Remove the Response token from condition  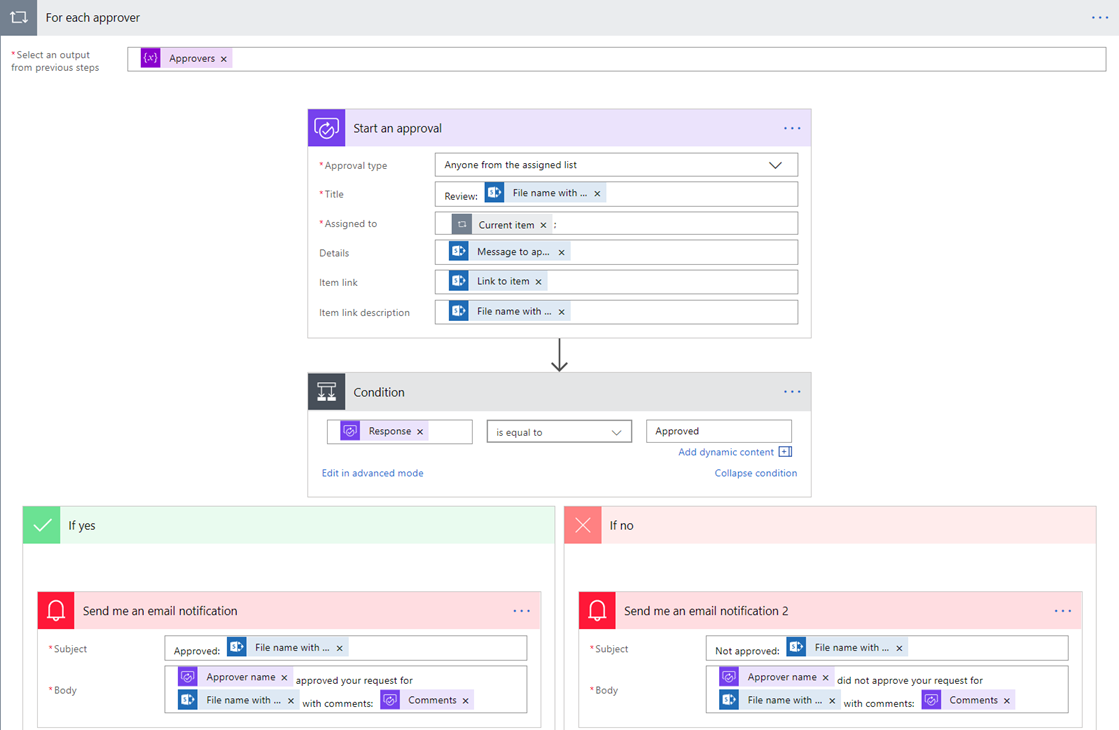(420, 432)
